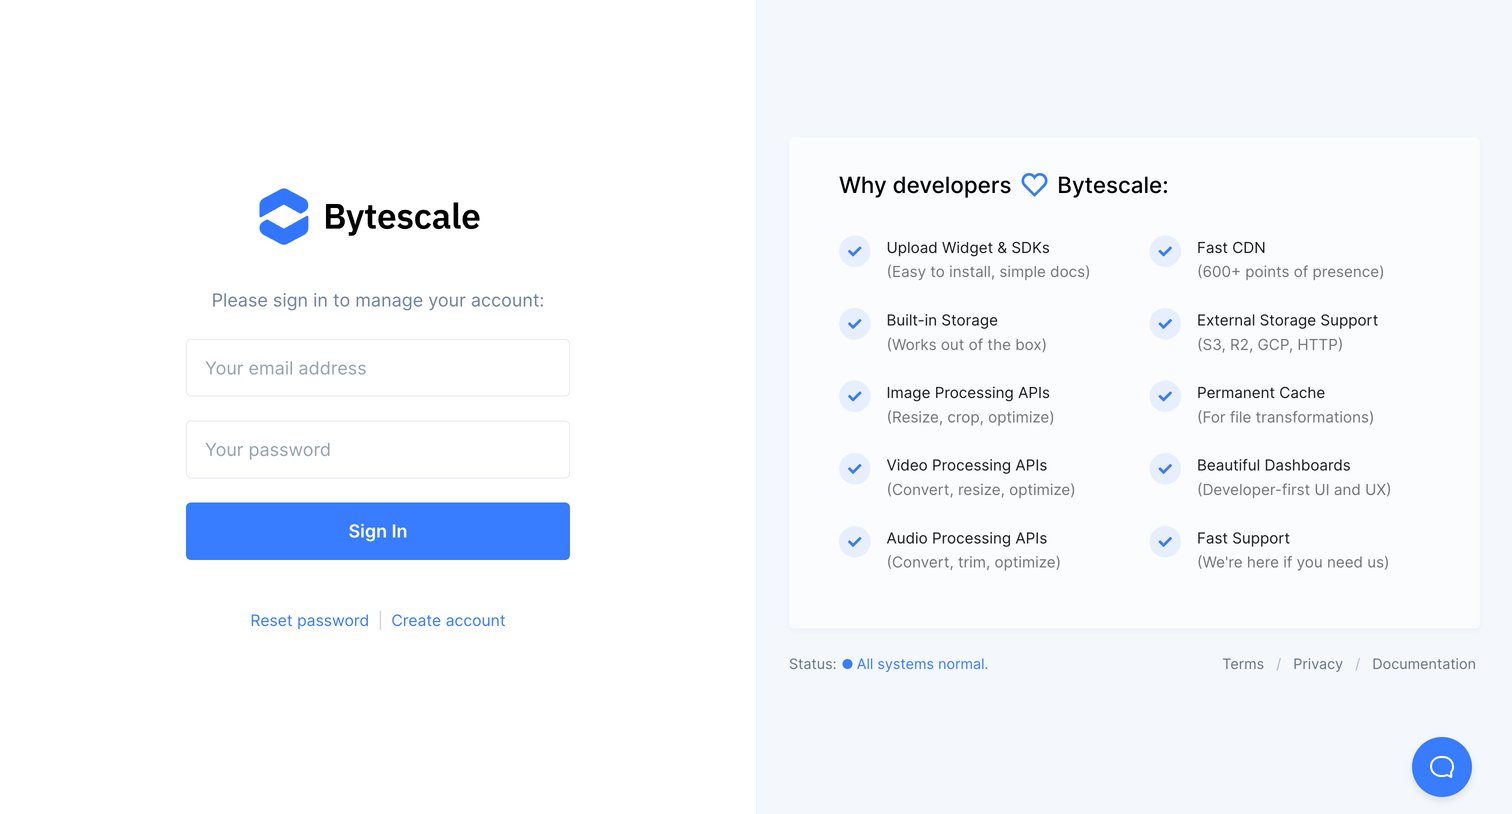Click '(600+ points of presence)' text
This screenshot has width=1512, height=814.
pos(1291,272)
